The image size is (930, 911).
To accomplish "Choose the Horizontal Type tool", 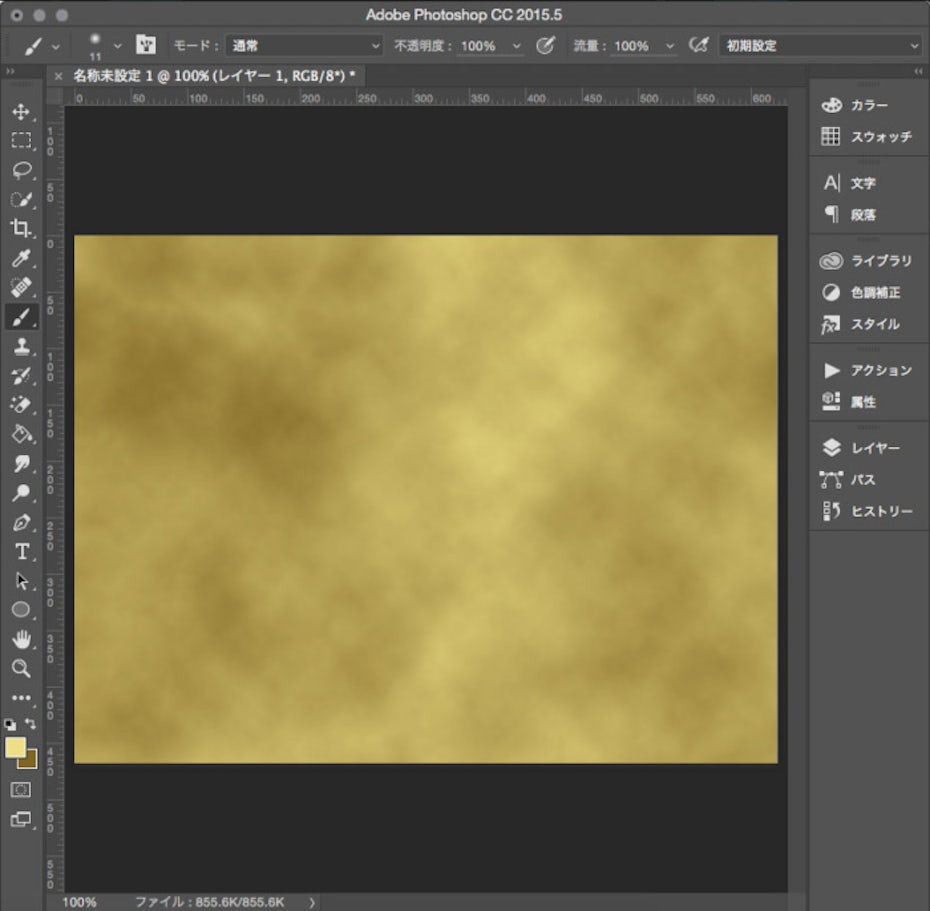I will 21,552.
